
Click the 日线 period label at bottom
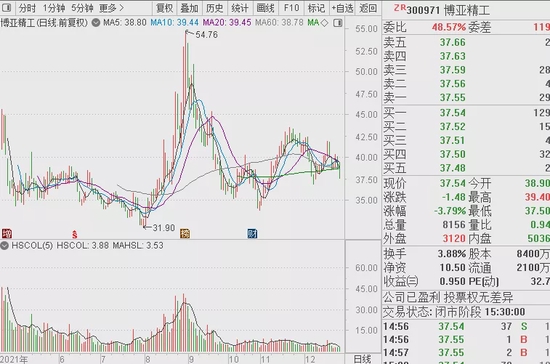coord(362,359)
